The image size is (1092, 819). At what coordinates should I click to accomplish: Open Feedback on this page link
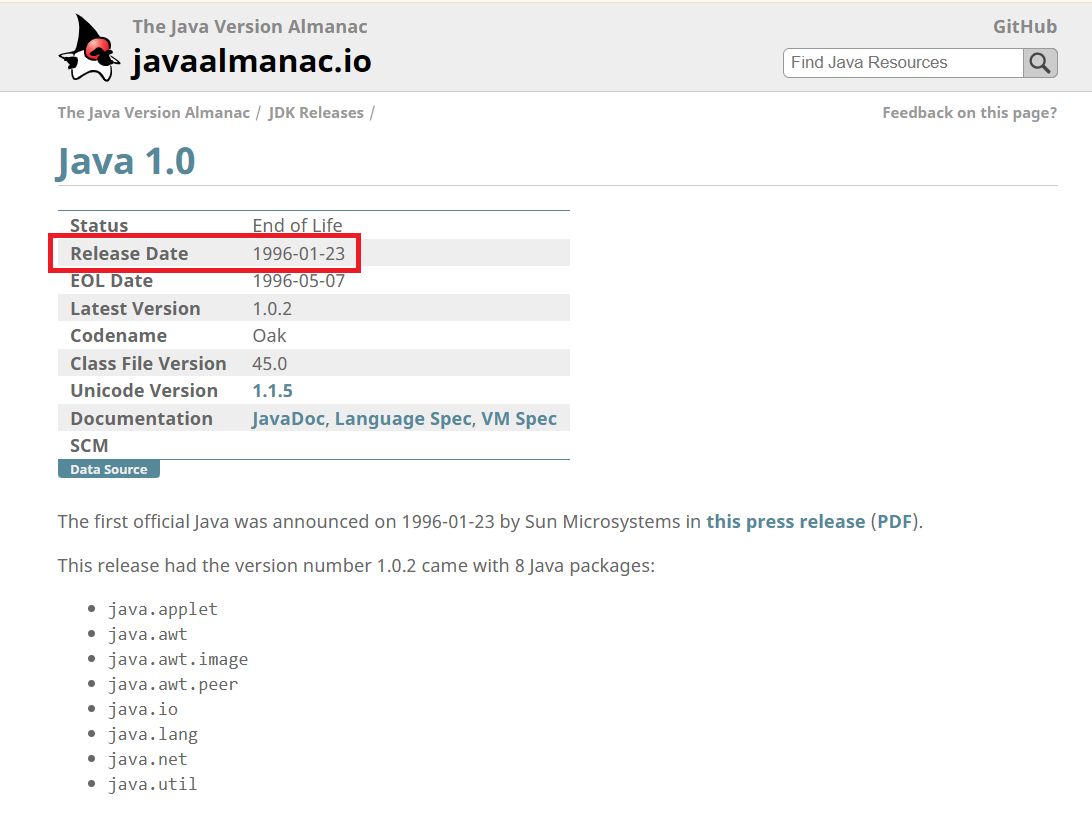click(969, 113)
